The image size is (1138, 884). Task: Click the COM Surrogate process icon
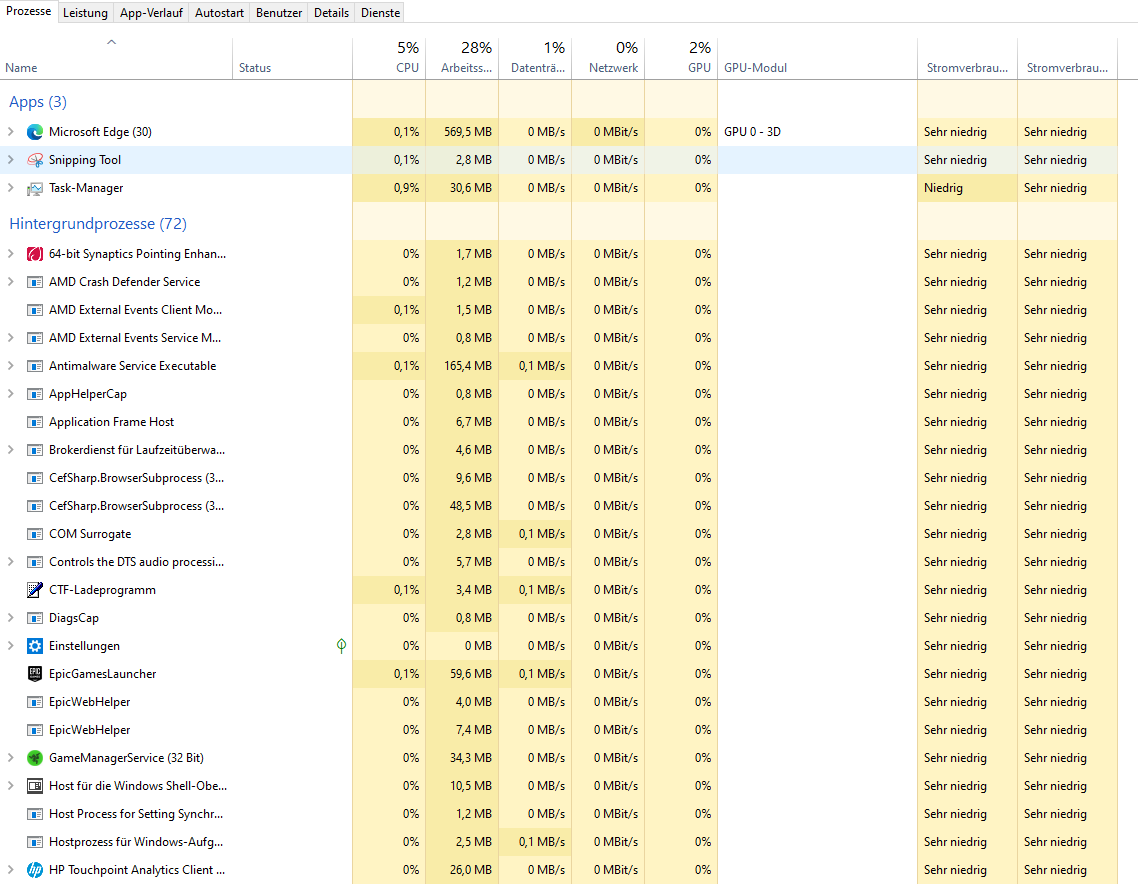(35, 534)
